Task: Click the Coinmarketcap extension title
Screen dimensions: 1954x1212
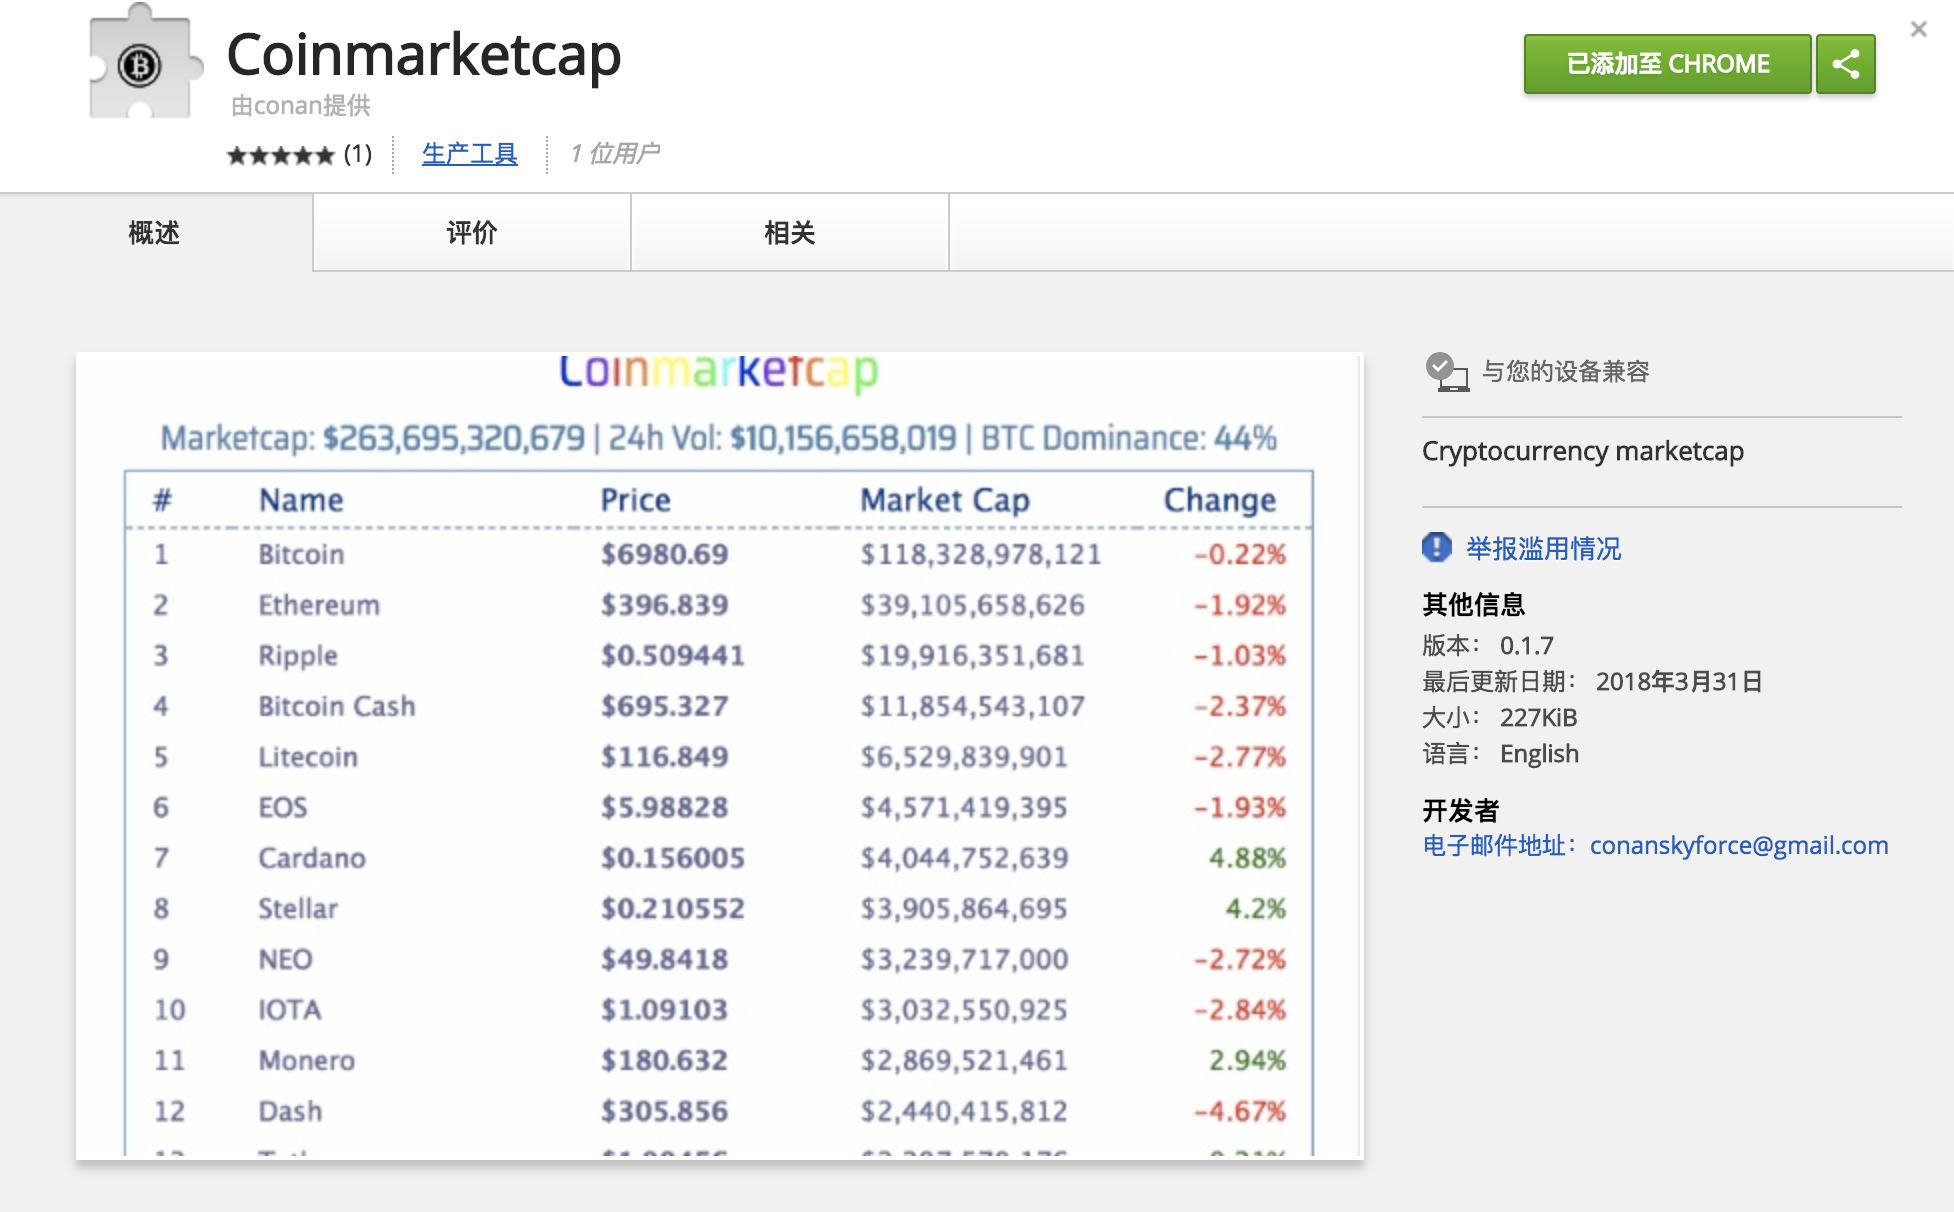Action: pos(423,54)
